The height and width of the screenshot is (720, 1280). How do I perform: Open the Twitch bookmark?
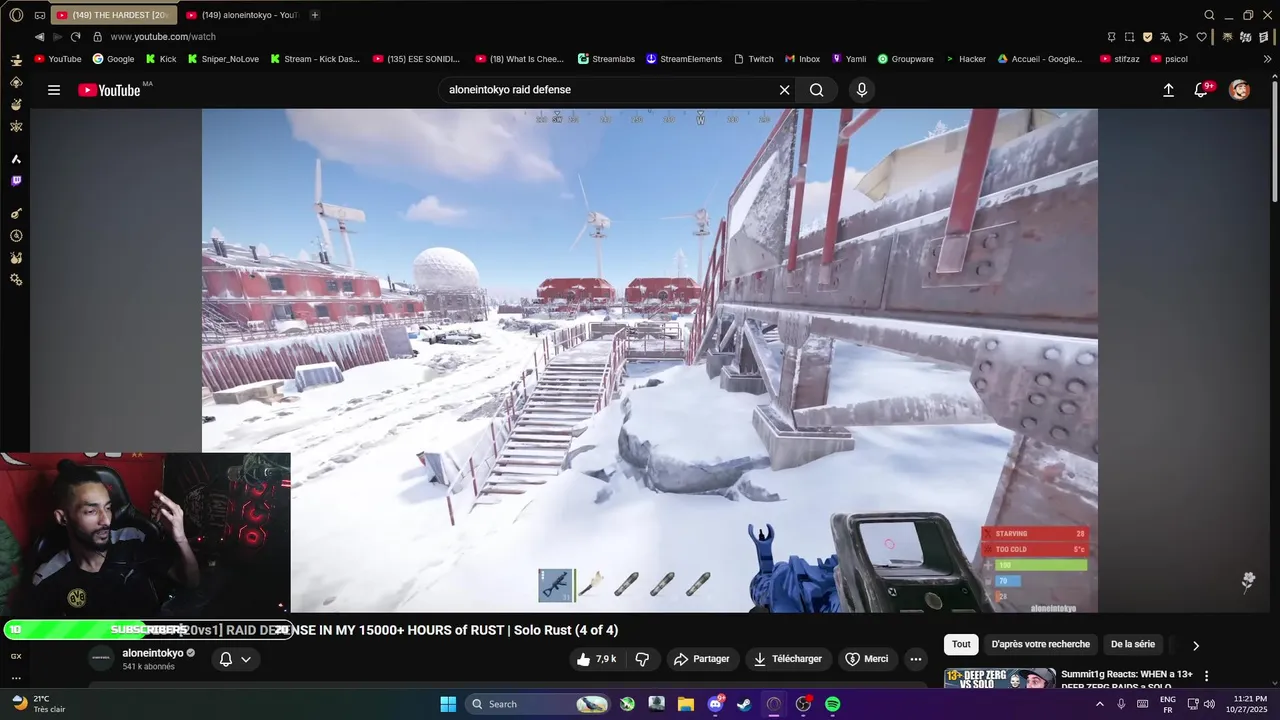pos(754,59)
